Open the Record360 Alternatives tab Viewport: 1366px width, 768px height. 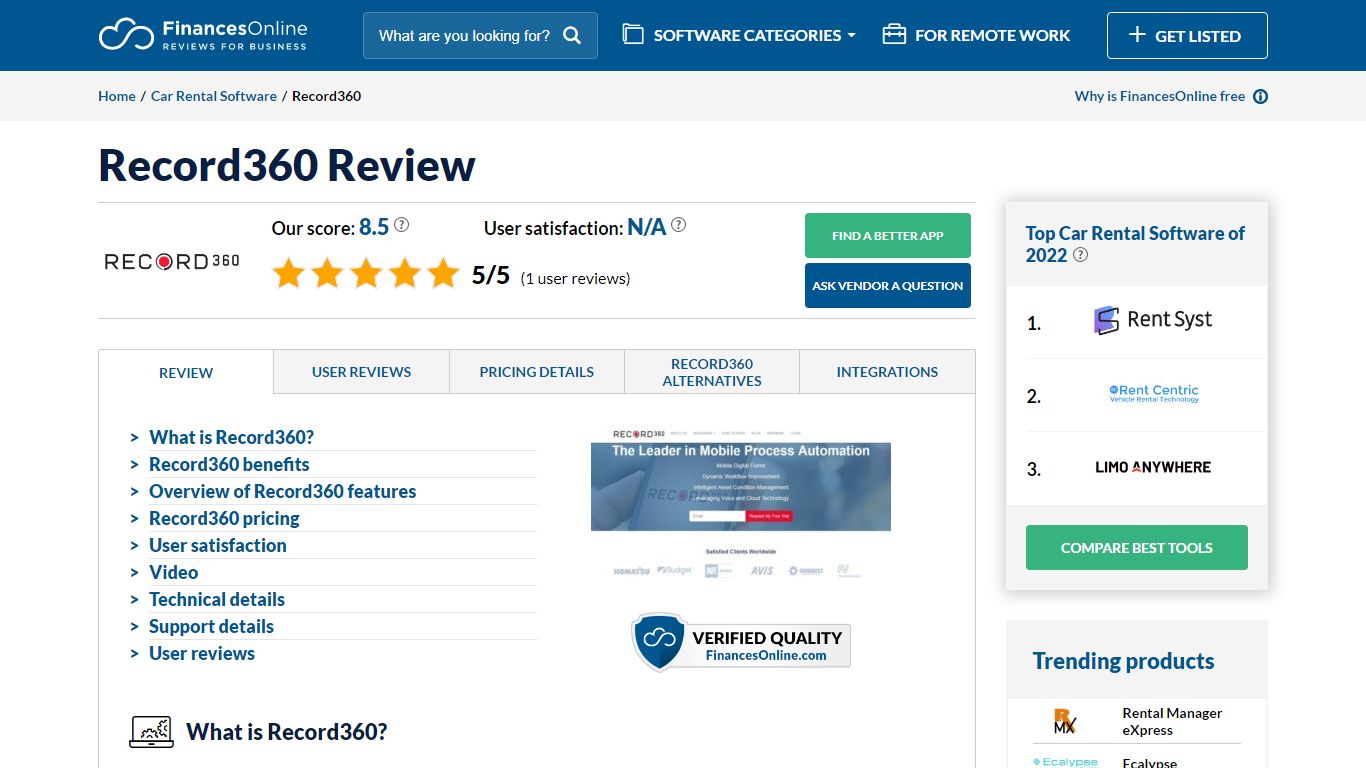click(x=712, y=371)
